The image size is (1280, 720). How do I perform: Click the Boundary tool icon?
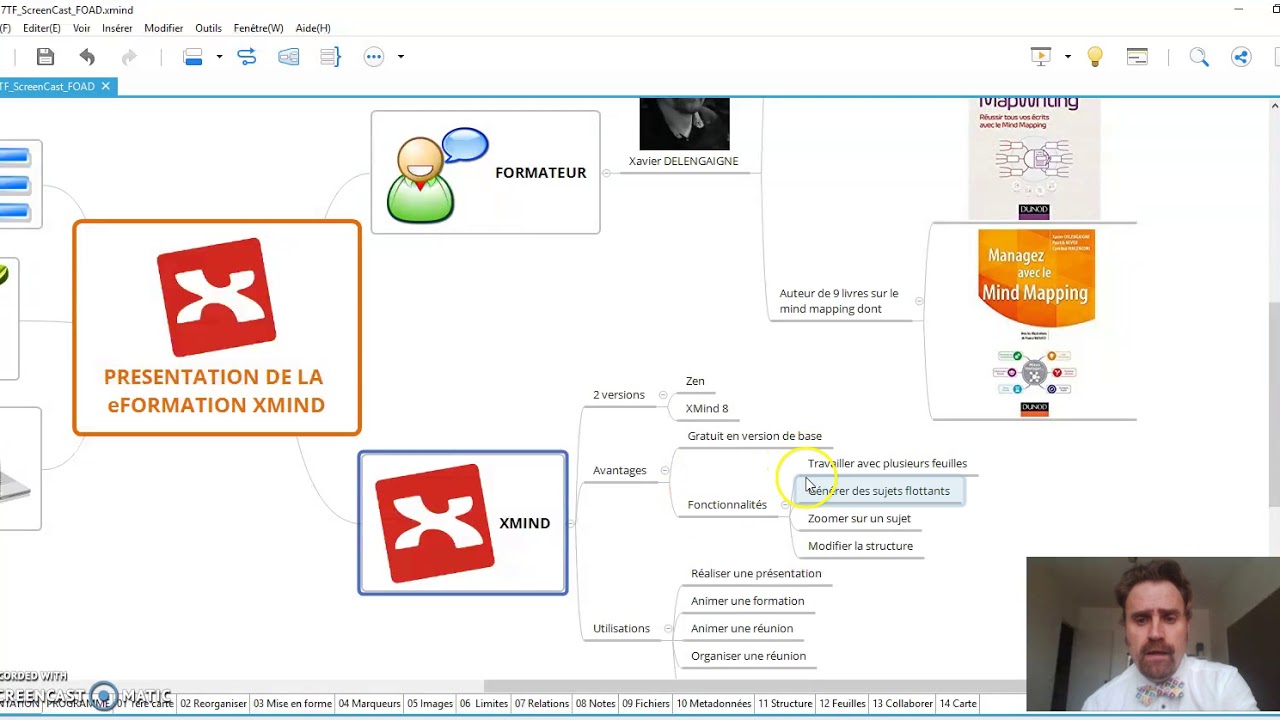[289, 57]
